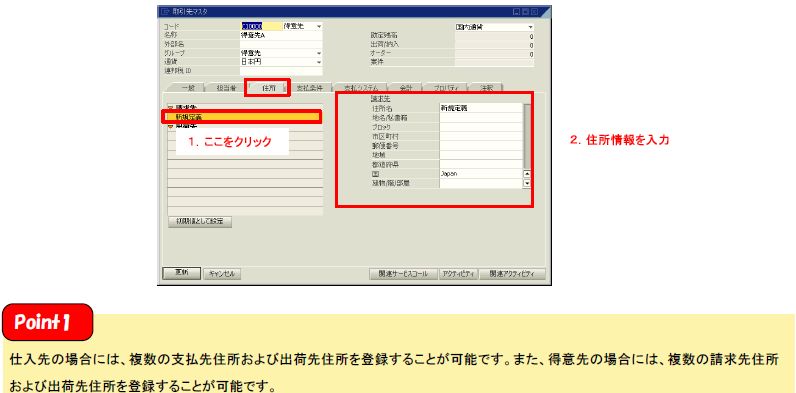Screen dimensions: 796x393
Task: Switch to the プロパティ tab
Action: coord(446,88)
